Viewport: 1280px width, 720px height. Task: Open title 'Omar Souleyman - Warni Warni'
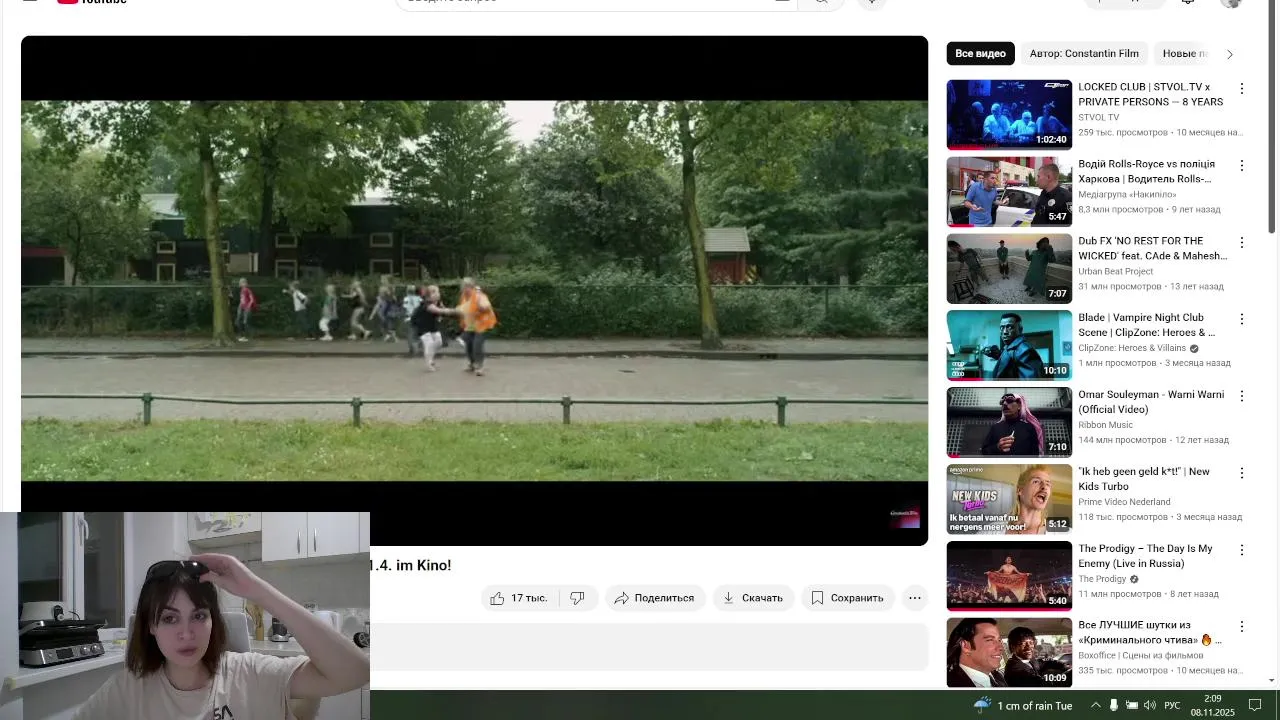click(x=1151, y=402)
